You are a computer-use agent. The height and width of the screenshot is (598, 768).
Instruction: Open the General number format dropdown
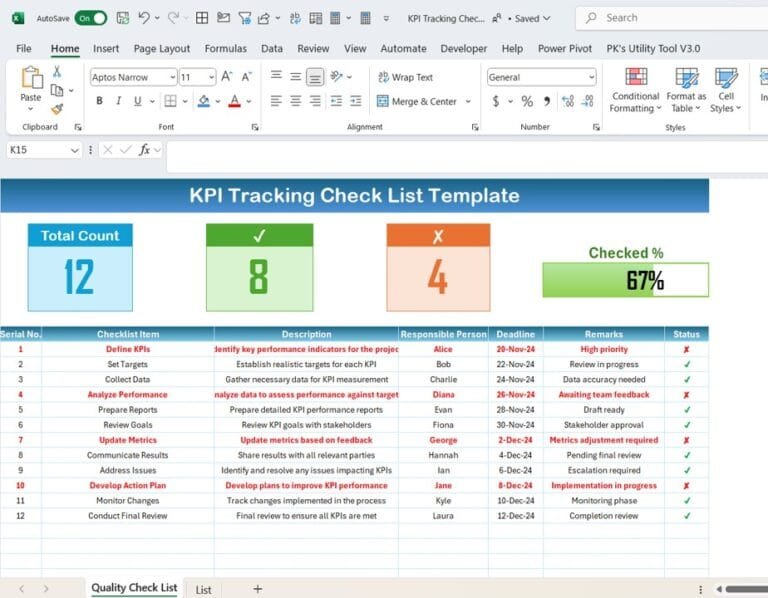[592, 77]
